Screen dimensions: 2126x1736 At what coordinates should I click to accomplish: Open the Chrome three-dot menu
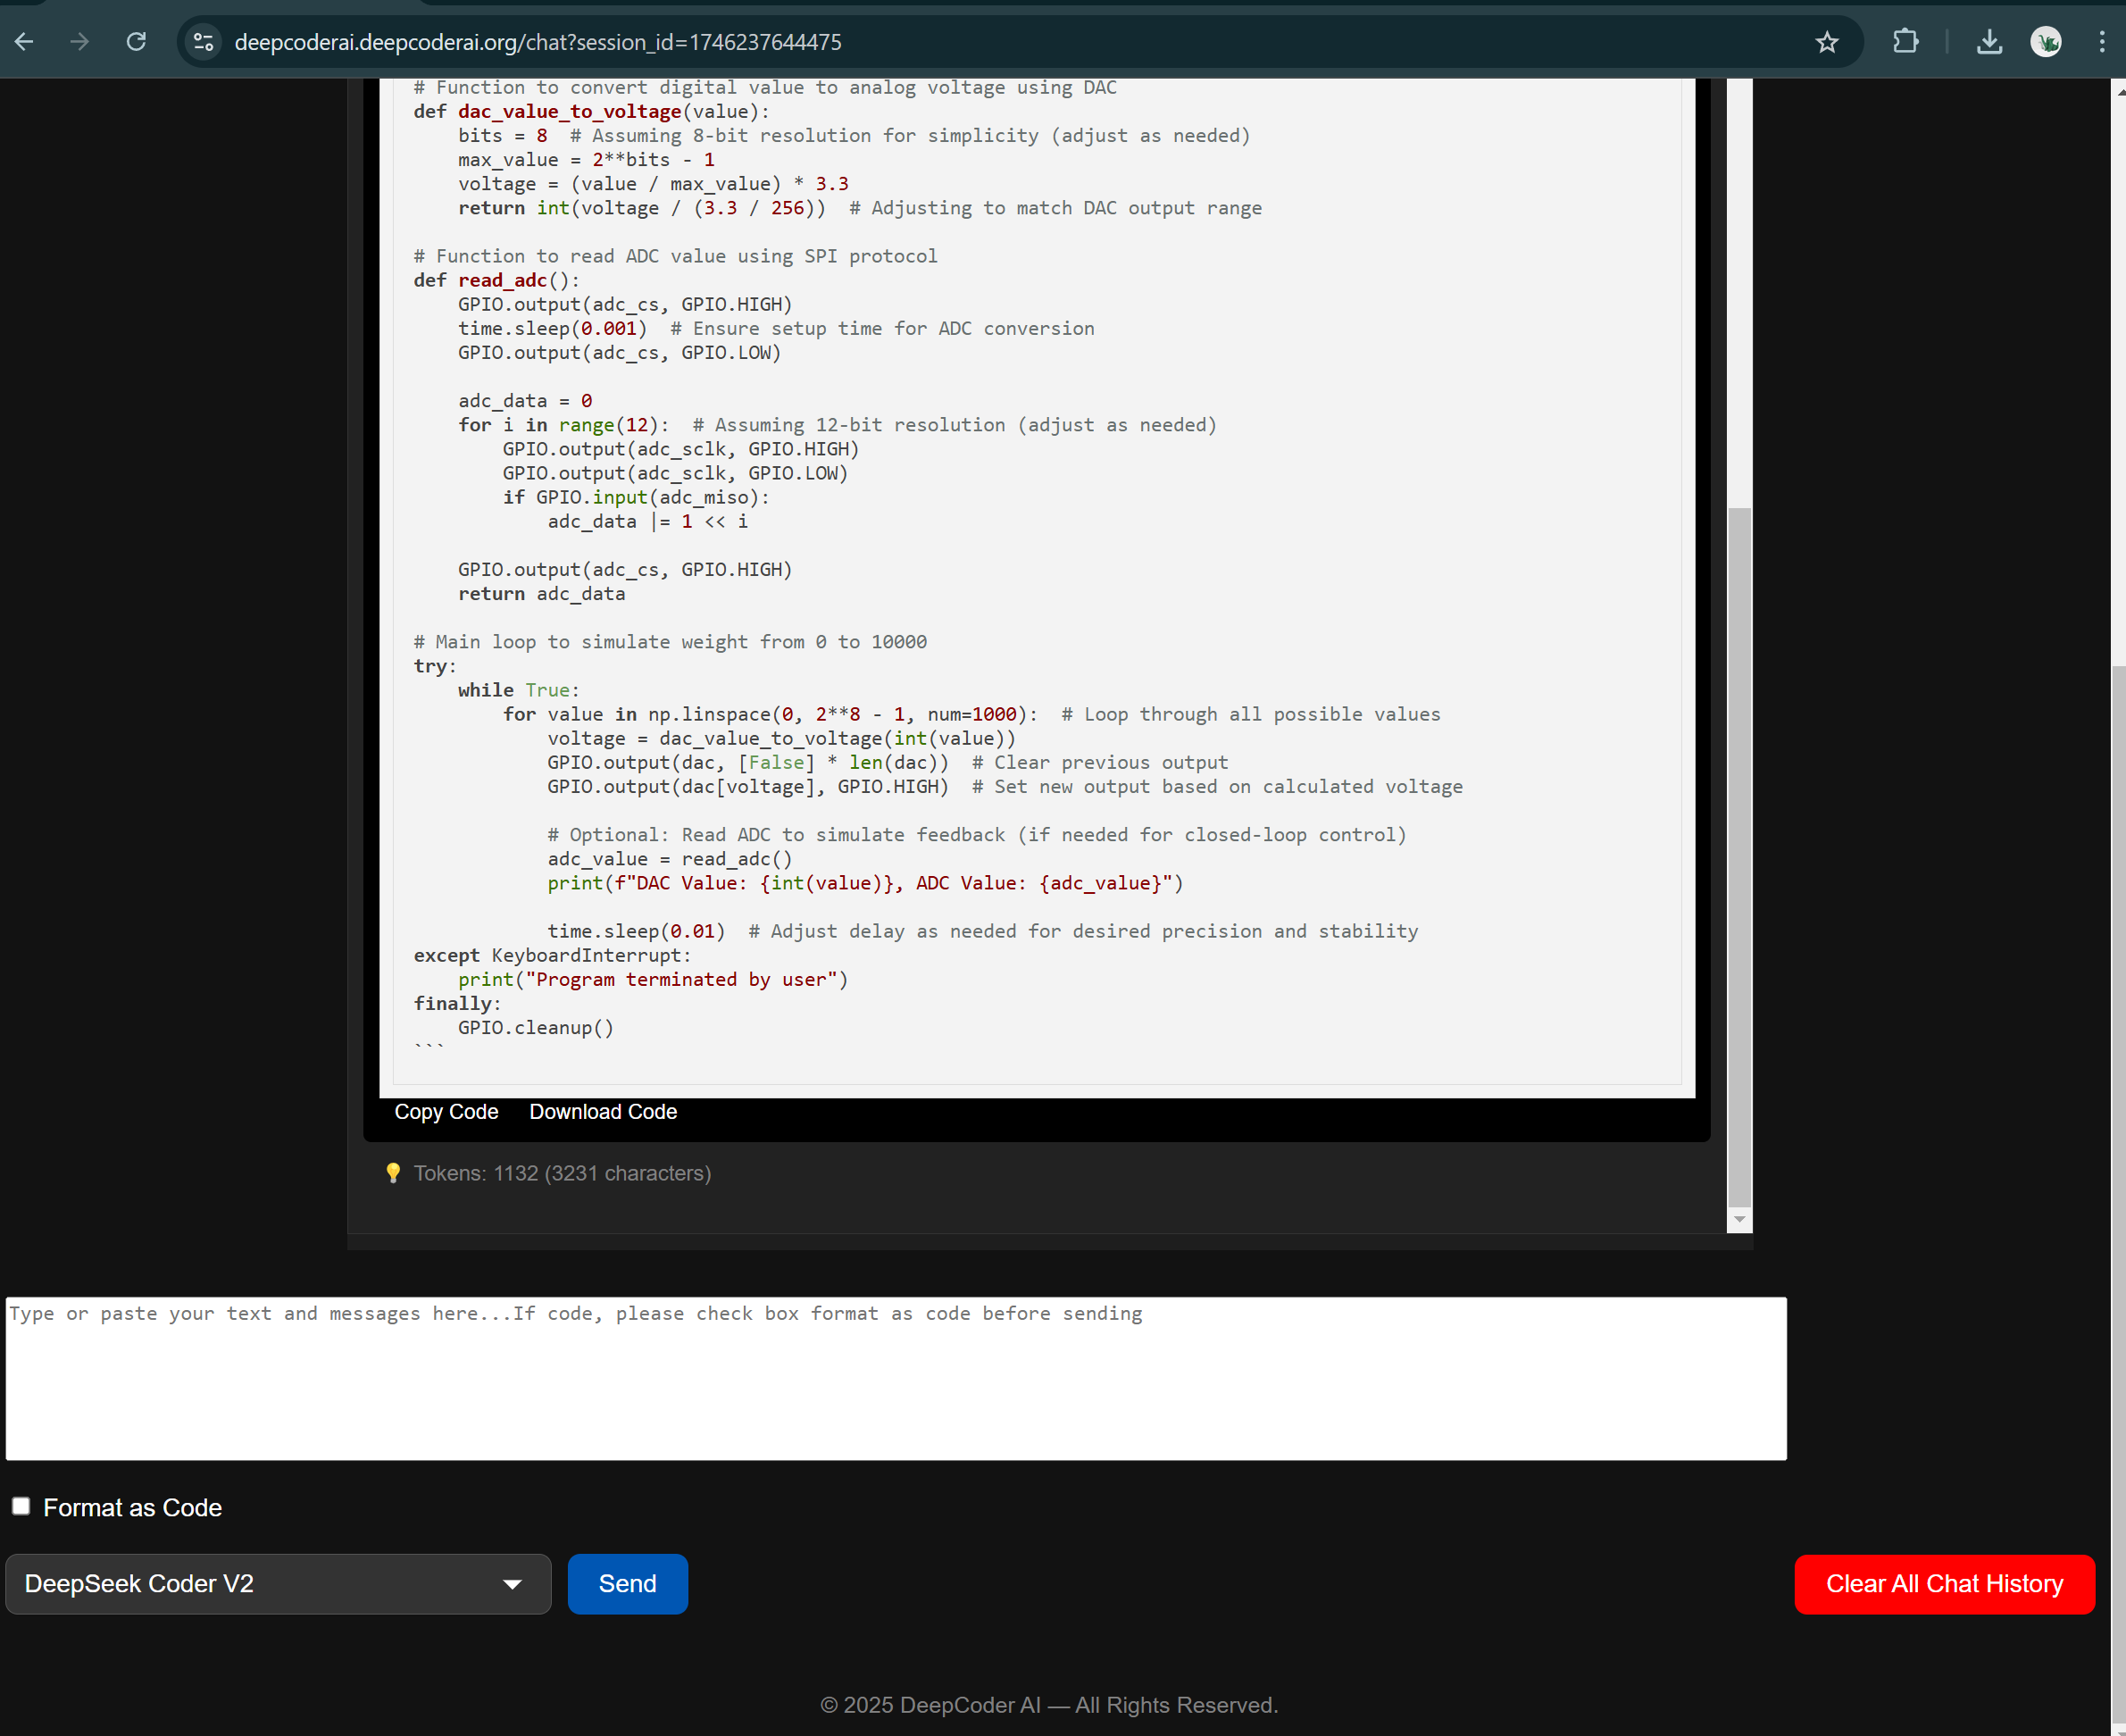pos(2102,42)
